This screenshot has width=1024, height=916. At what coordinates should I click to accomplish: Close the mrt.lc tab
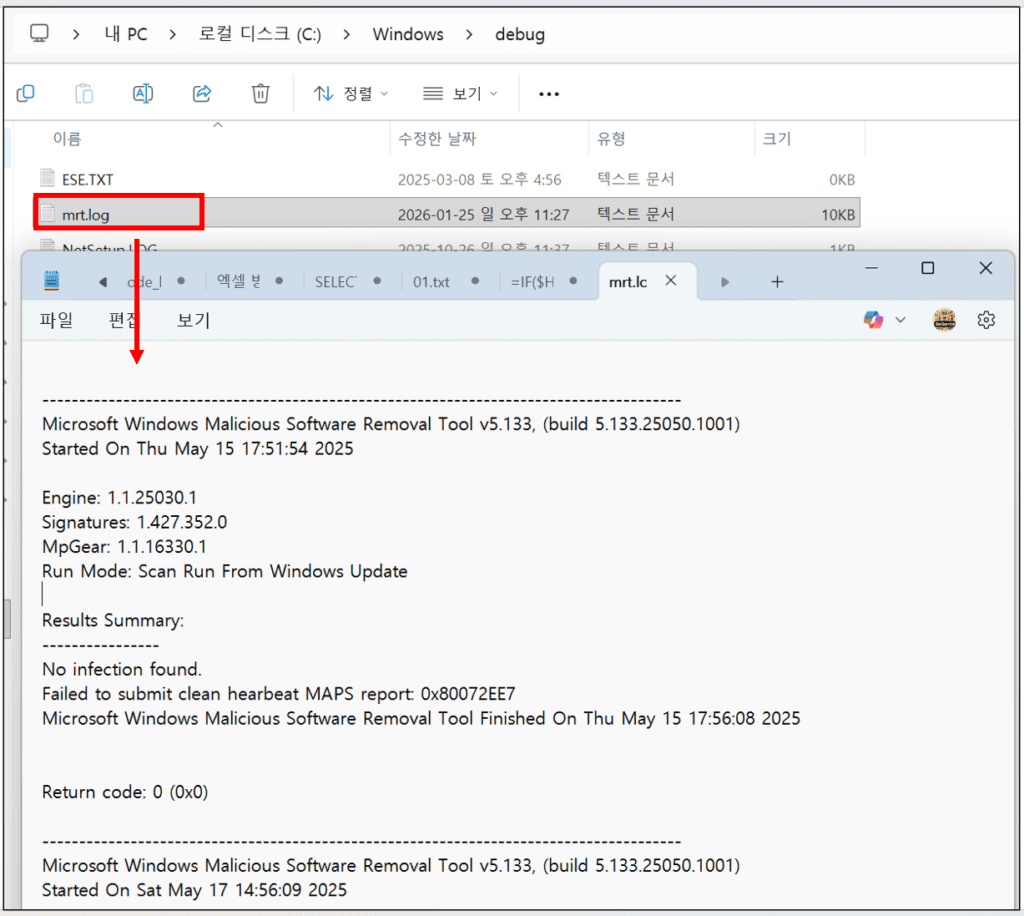point(671,281)
